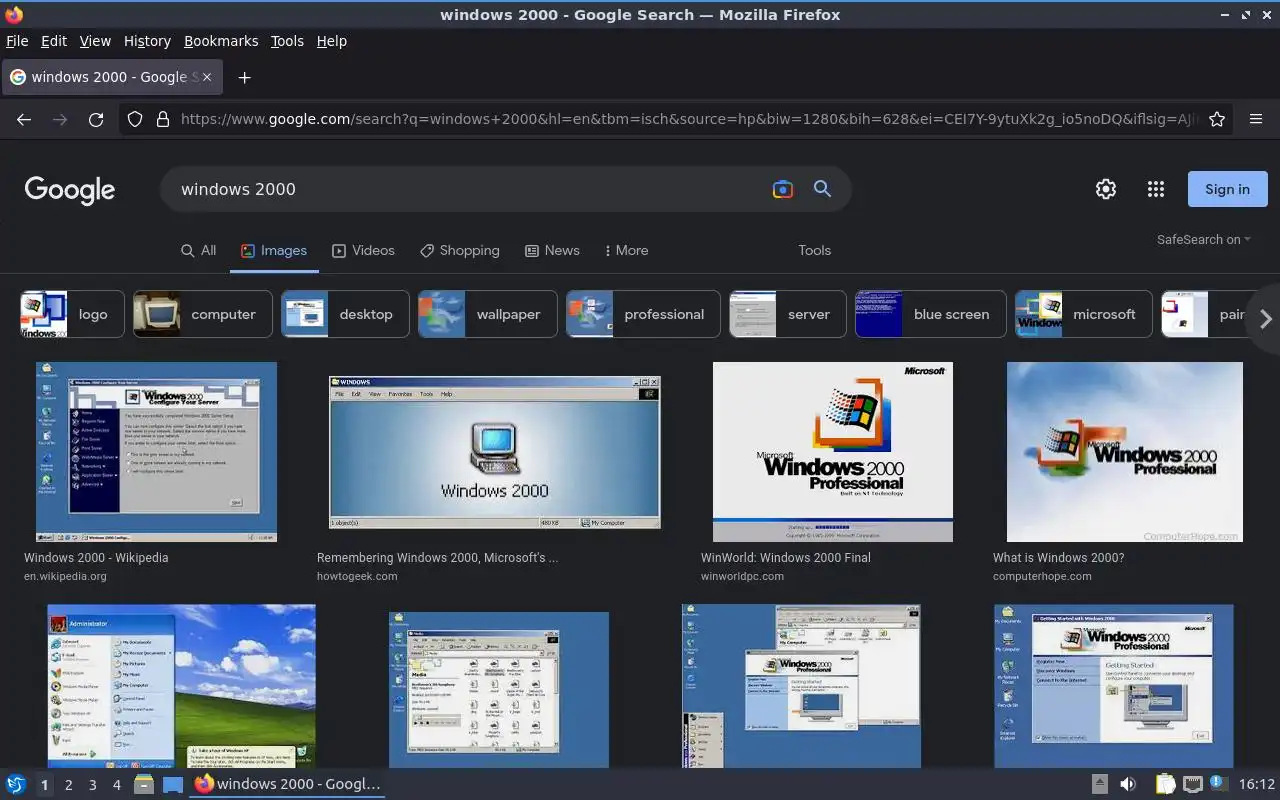Open the Tools menu in menu bar

click(x=287, y=41)
